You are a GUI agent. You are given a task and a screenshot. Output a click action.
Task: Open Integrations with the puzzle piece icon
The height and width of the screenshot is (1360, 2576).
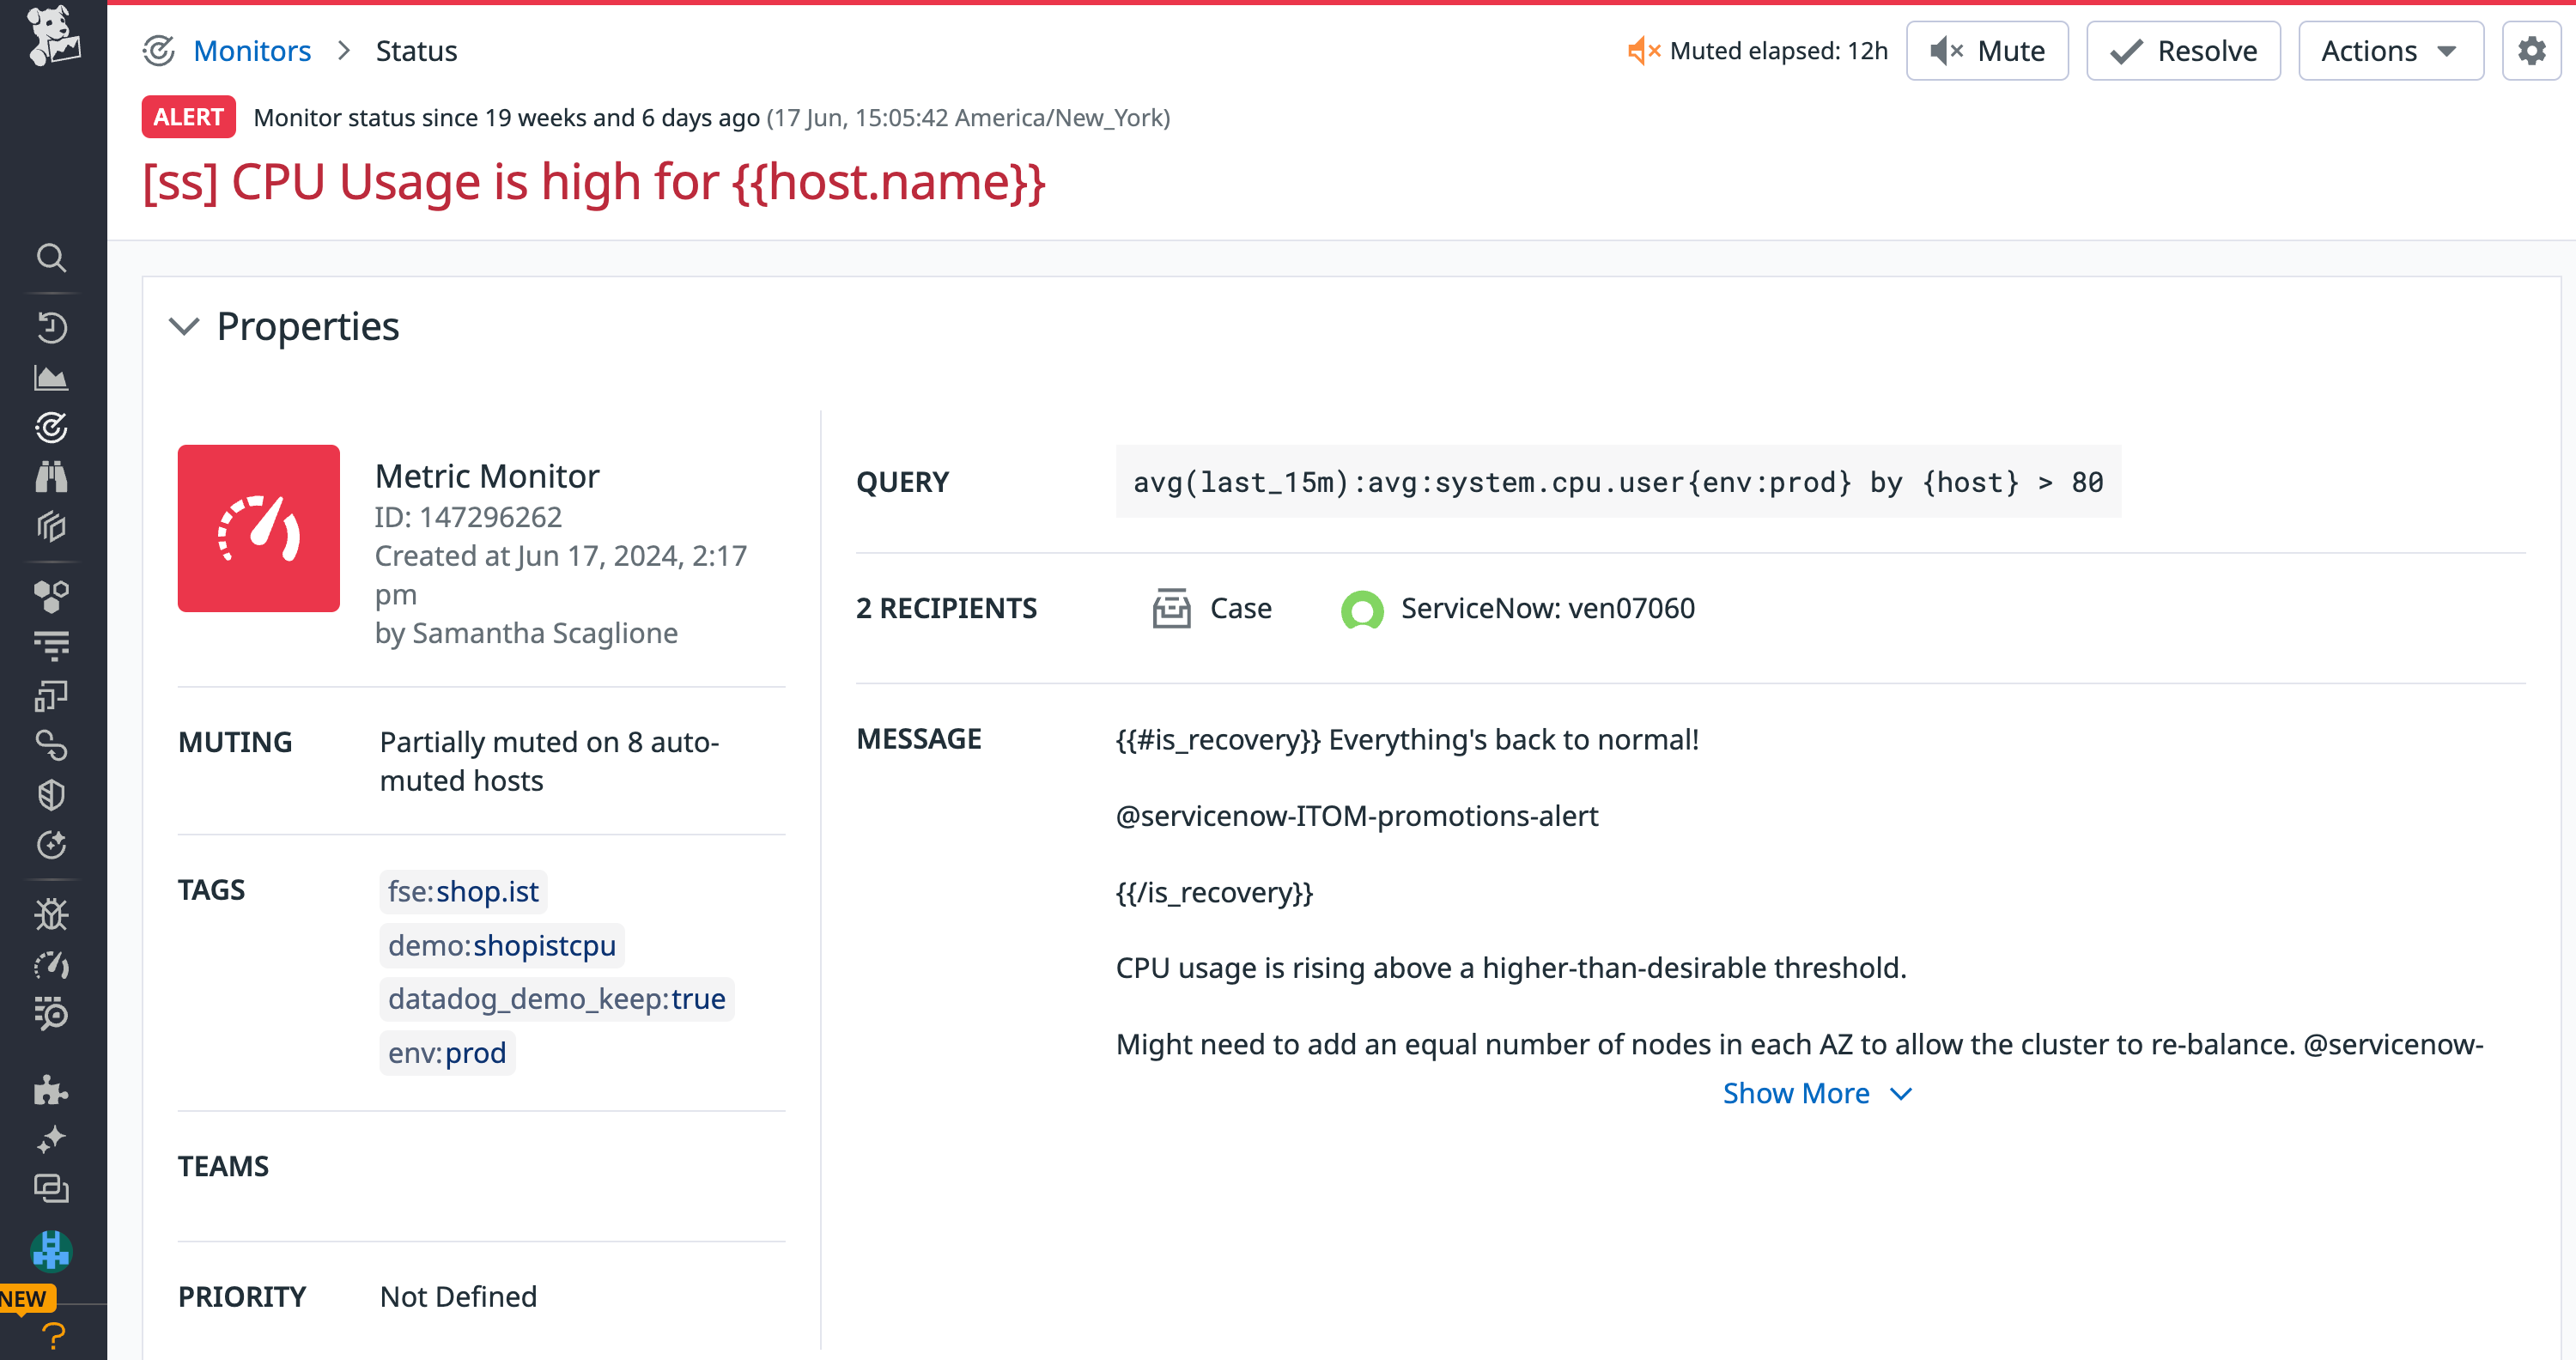pyautogui.click(x=52, y=1090)
